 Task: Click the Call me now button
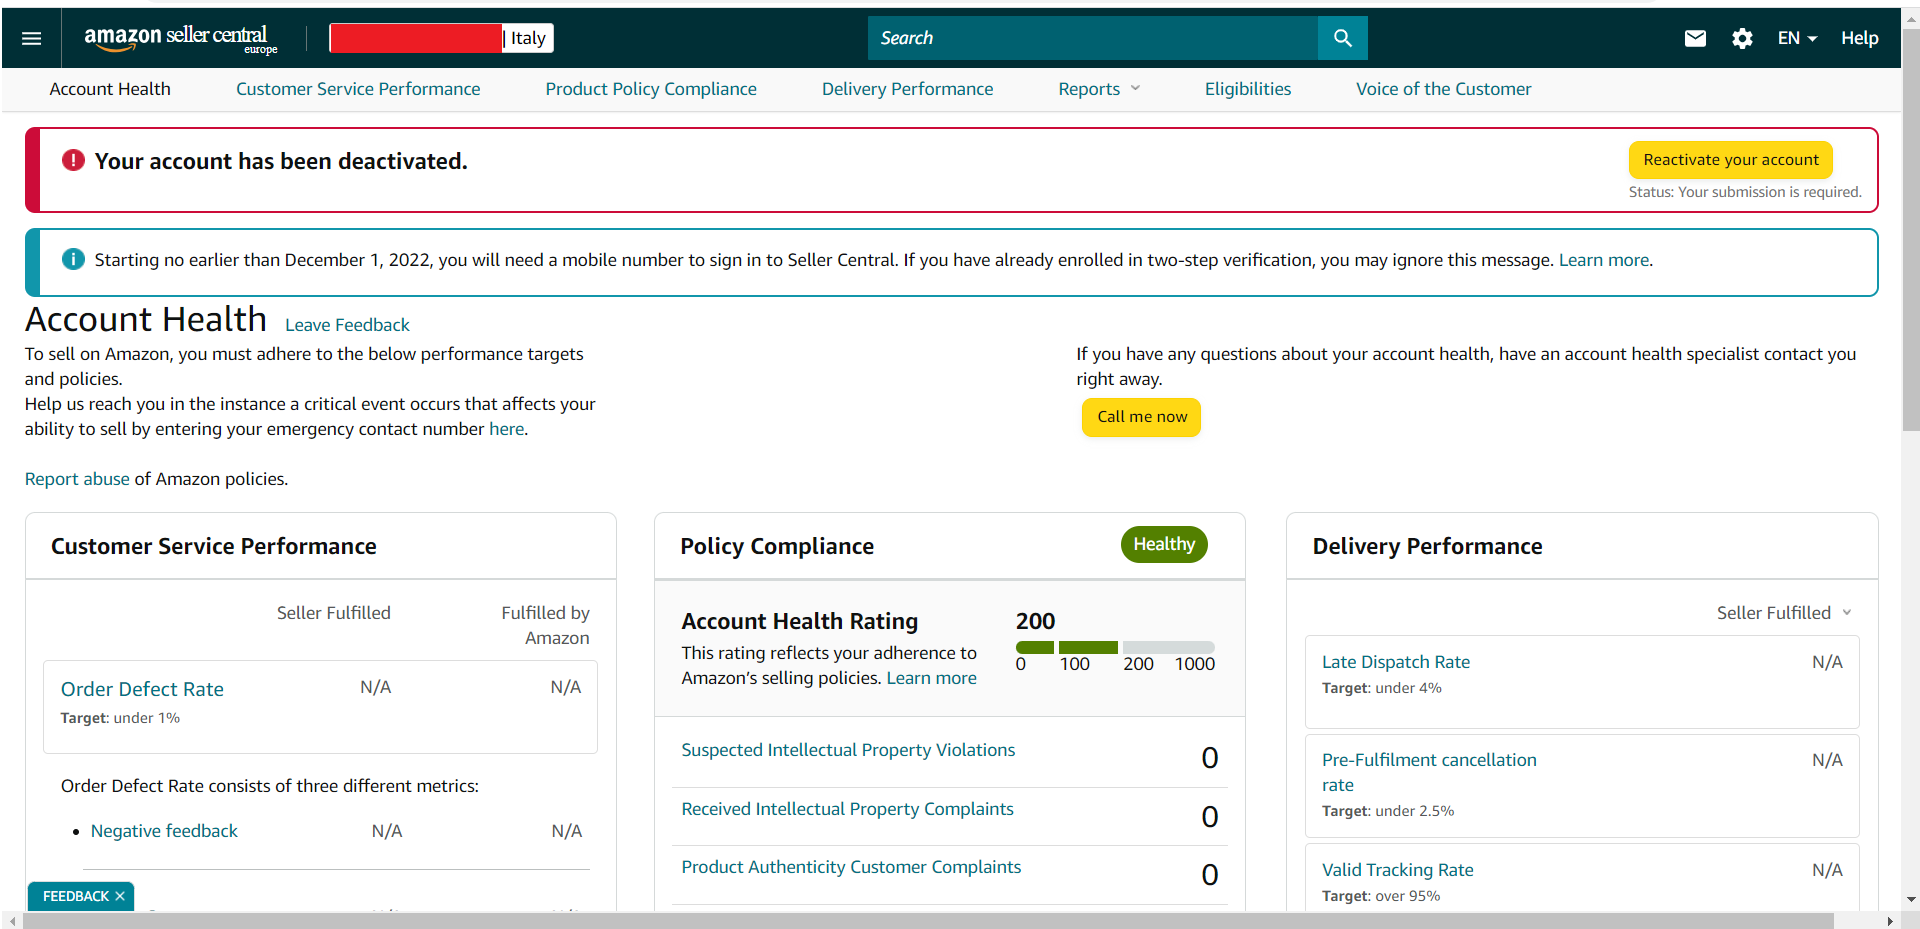point(1142,417)
